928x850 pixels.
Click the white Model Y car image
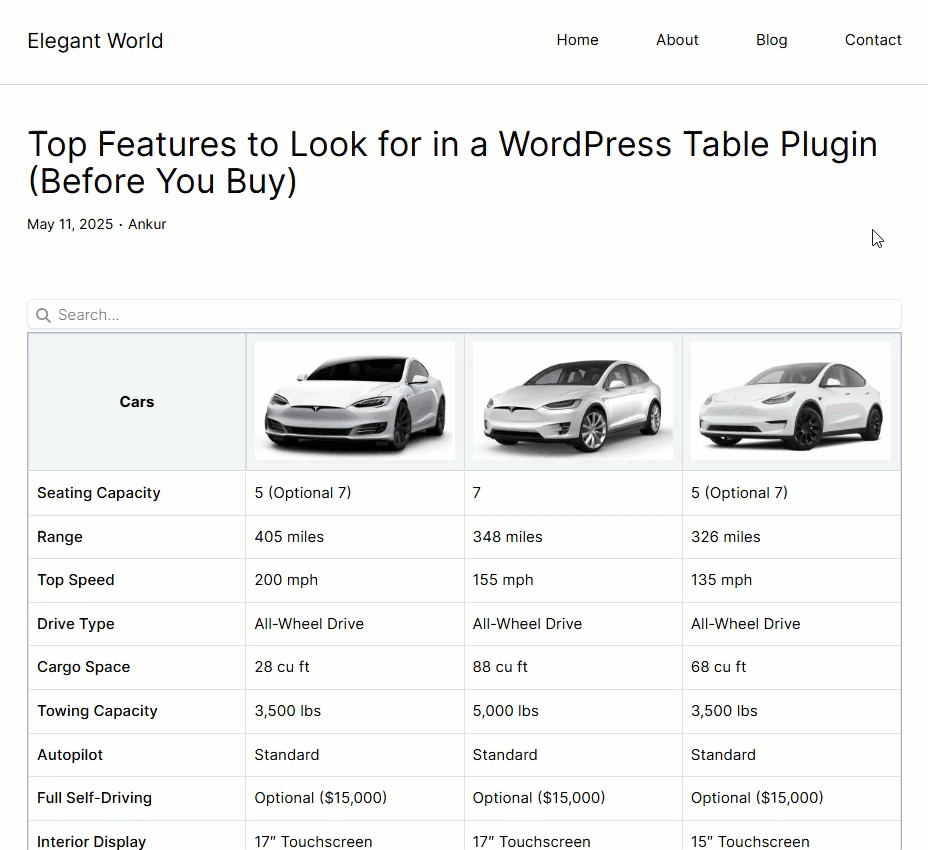pyautogui.click(x=791, y=401)
